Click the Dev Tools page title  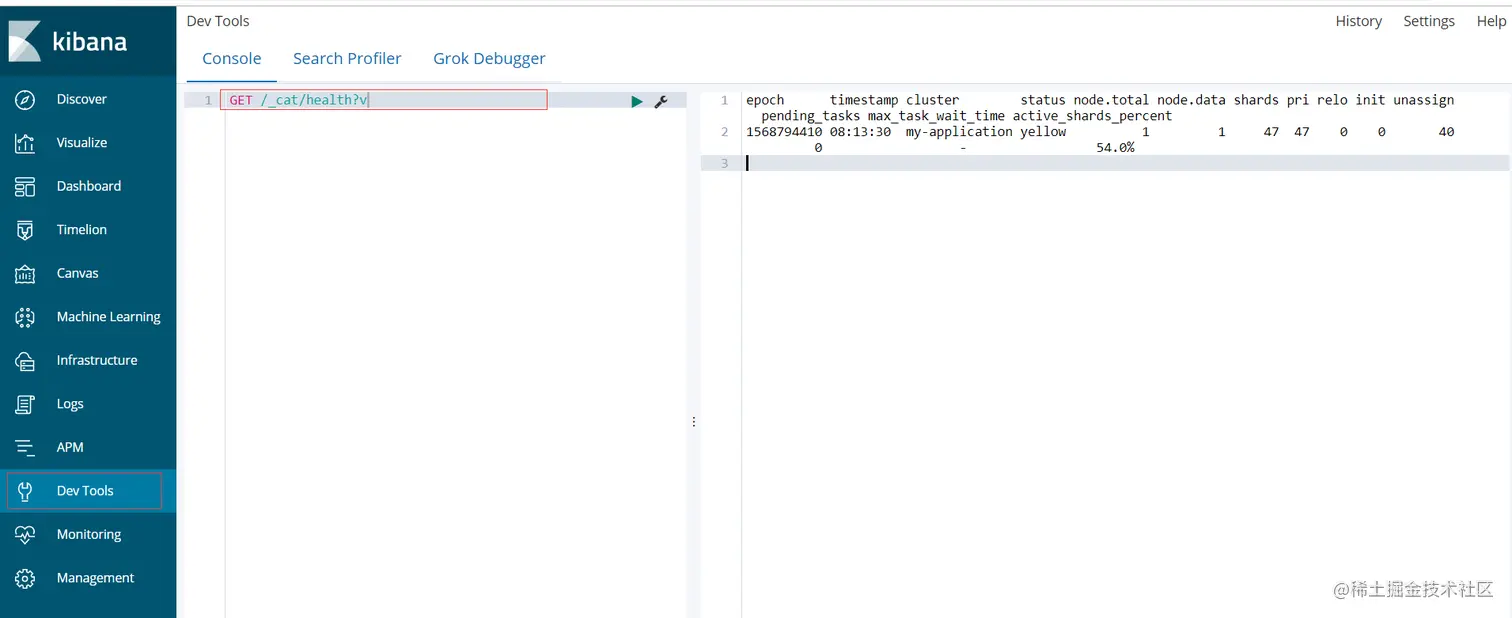tap(218, 21)
